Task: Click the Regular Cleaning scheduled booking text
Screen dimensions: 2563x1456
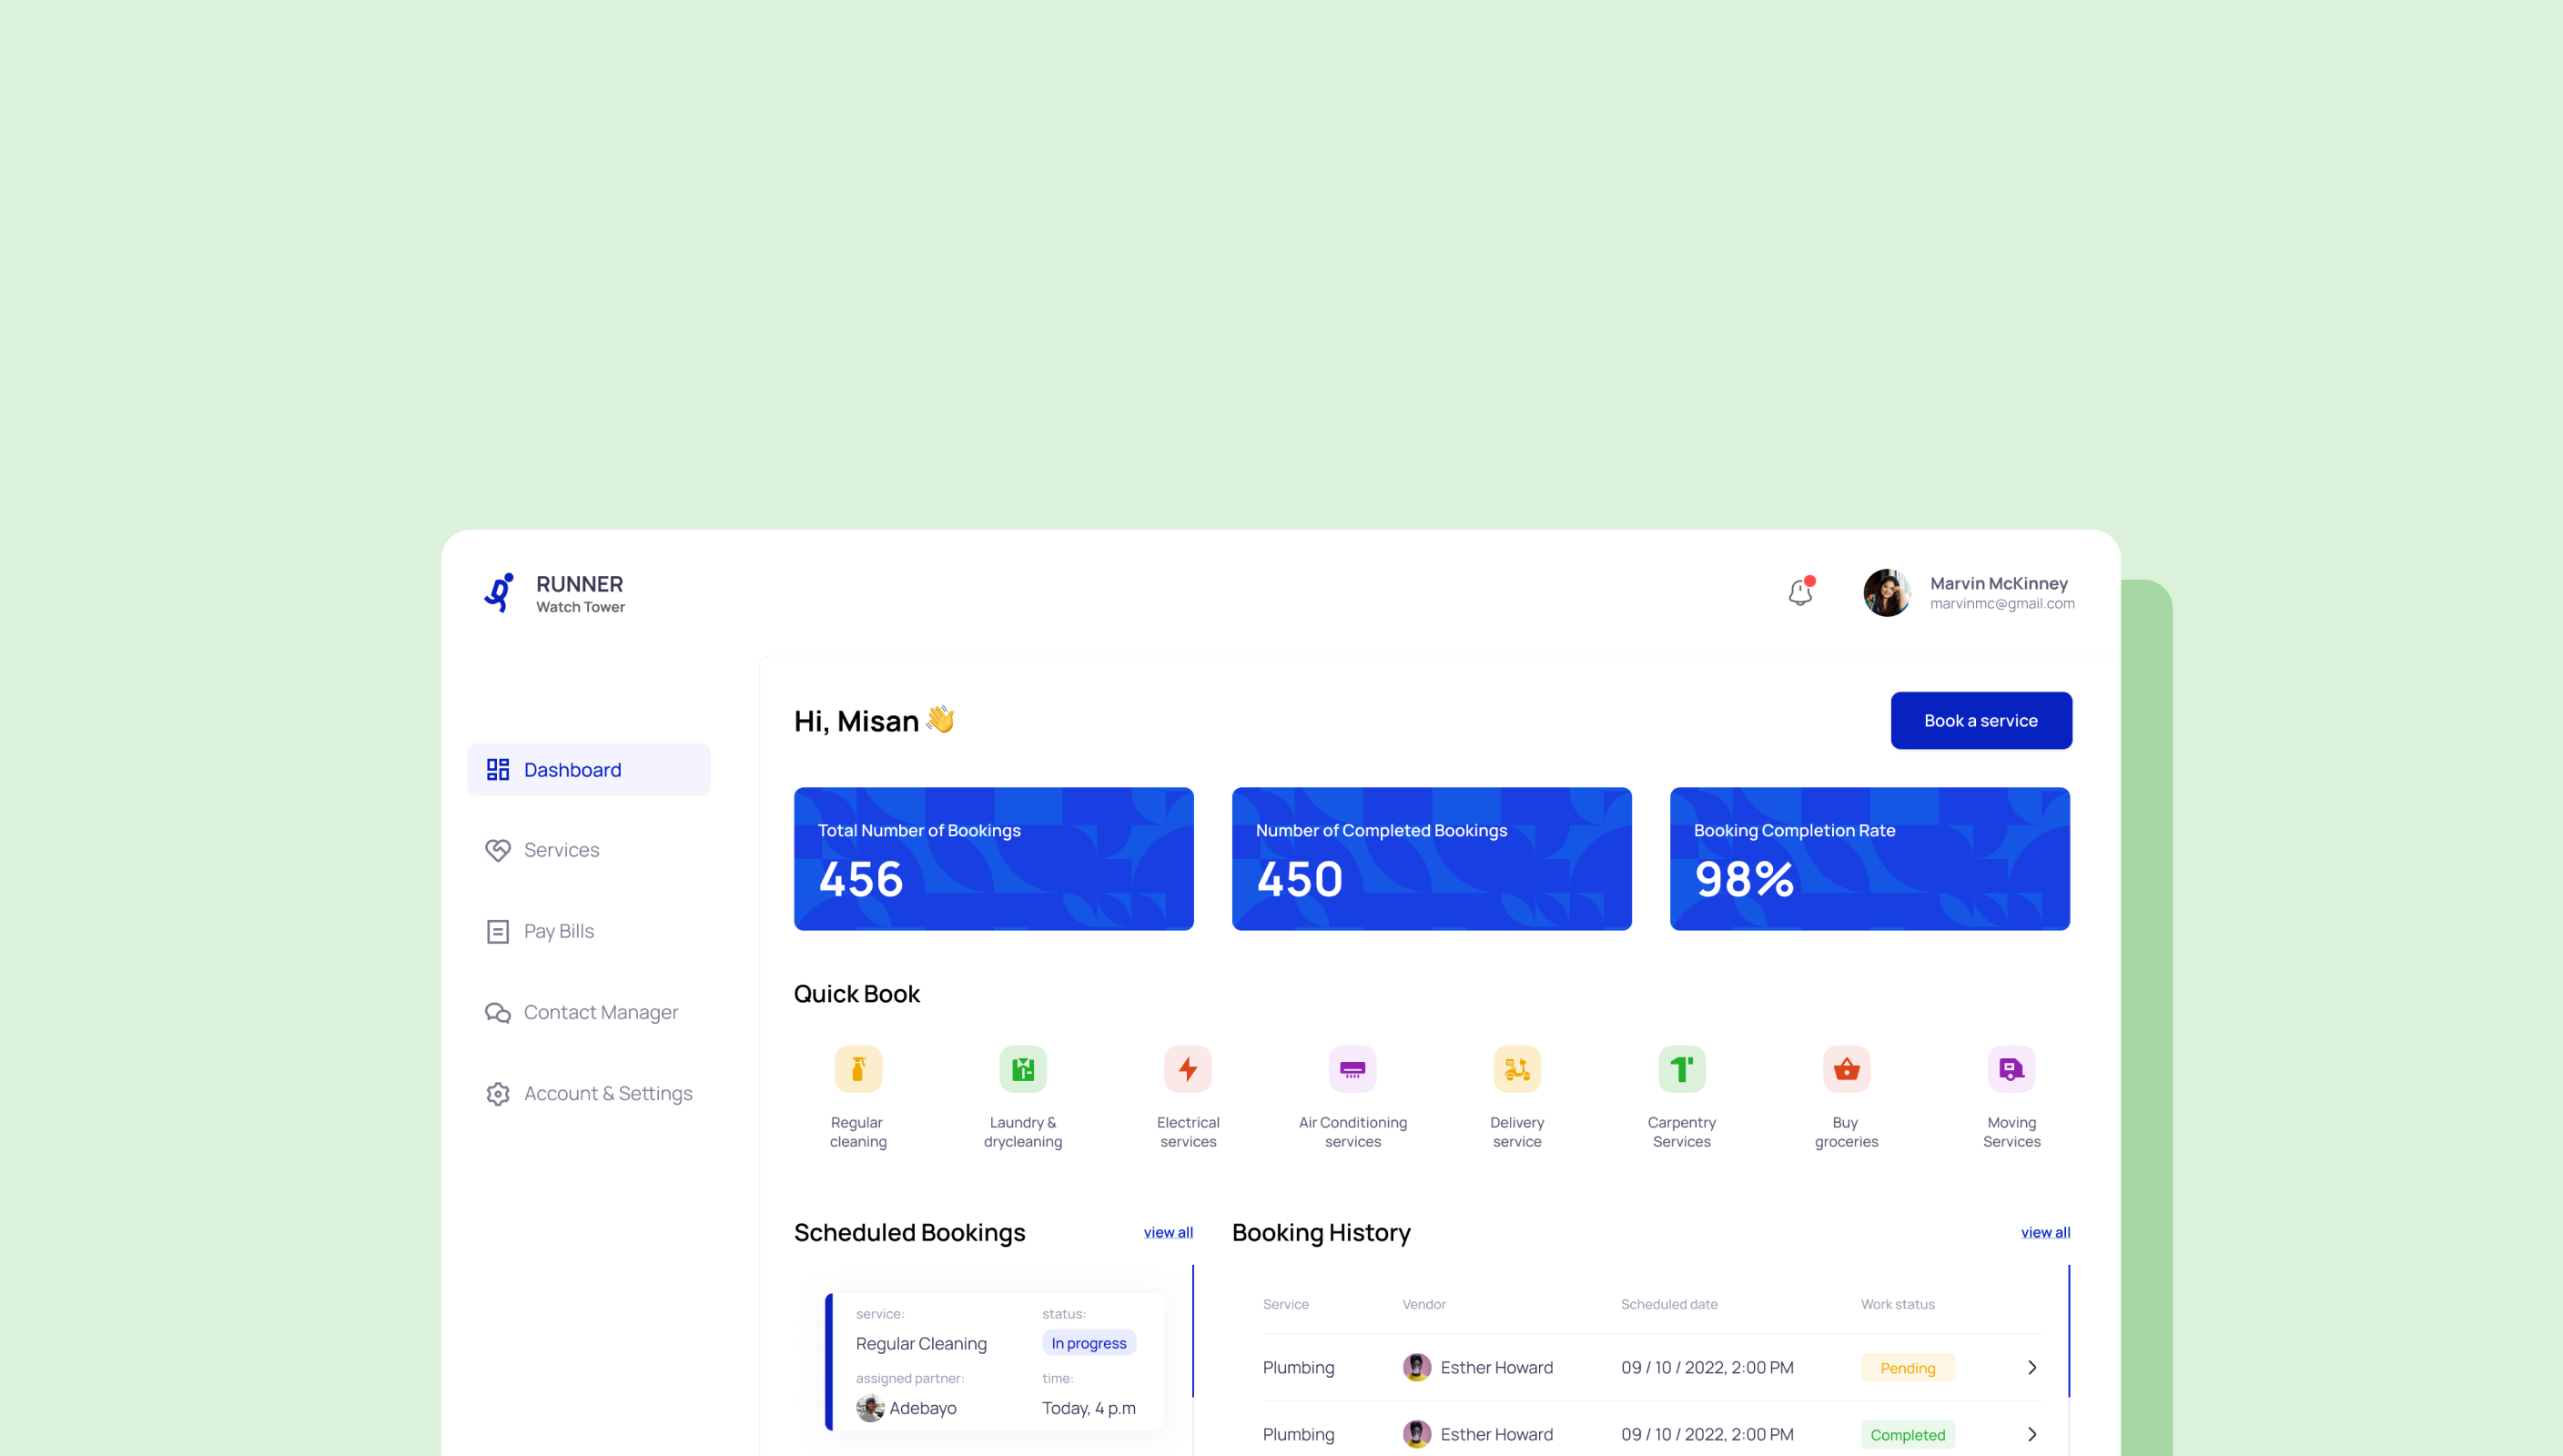Action: point(921,1343)
